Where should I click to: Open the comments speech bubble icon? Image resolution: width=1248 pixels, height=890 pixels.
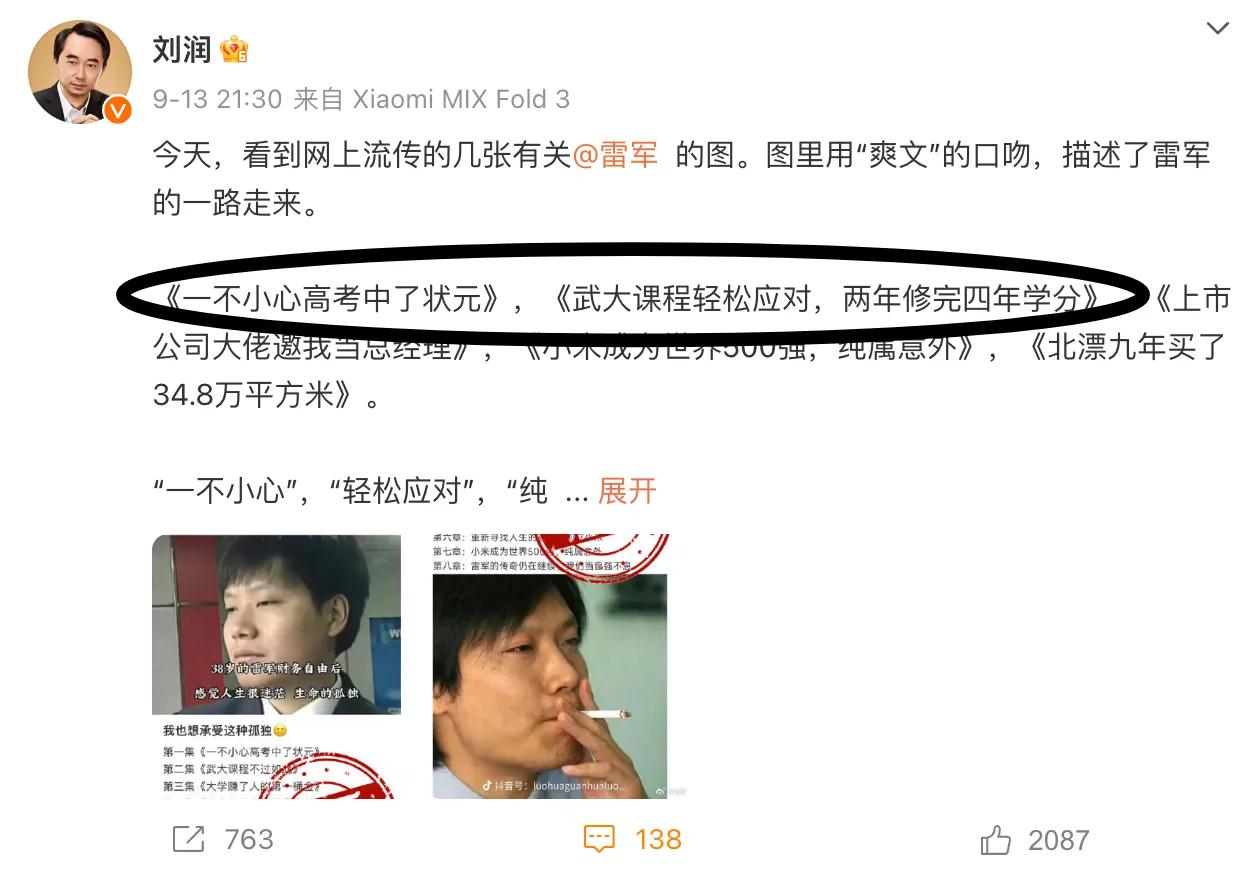tap(599, 838)
